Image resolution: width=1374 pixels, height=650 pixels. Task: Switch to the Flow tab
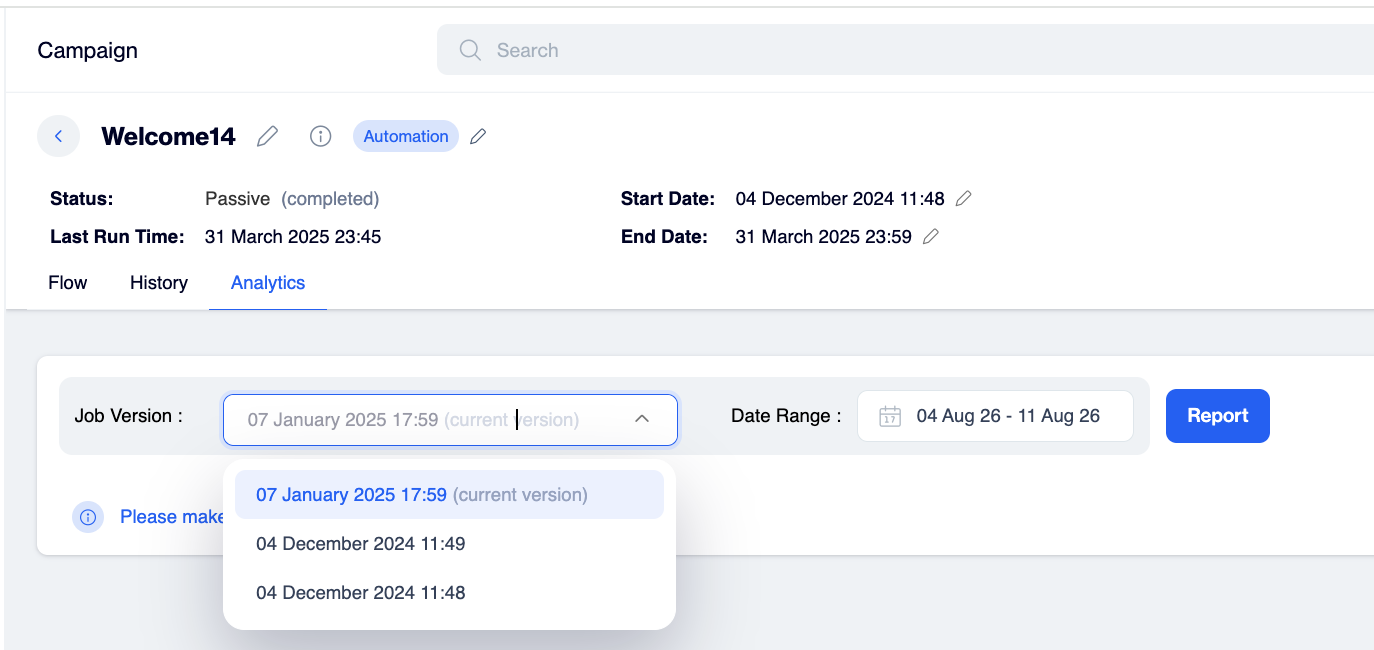pos(68,283)
